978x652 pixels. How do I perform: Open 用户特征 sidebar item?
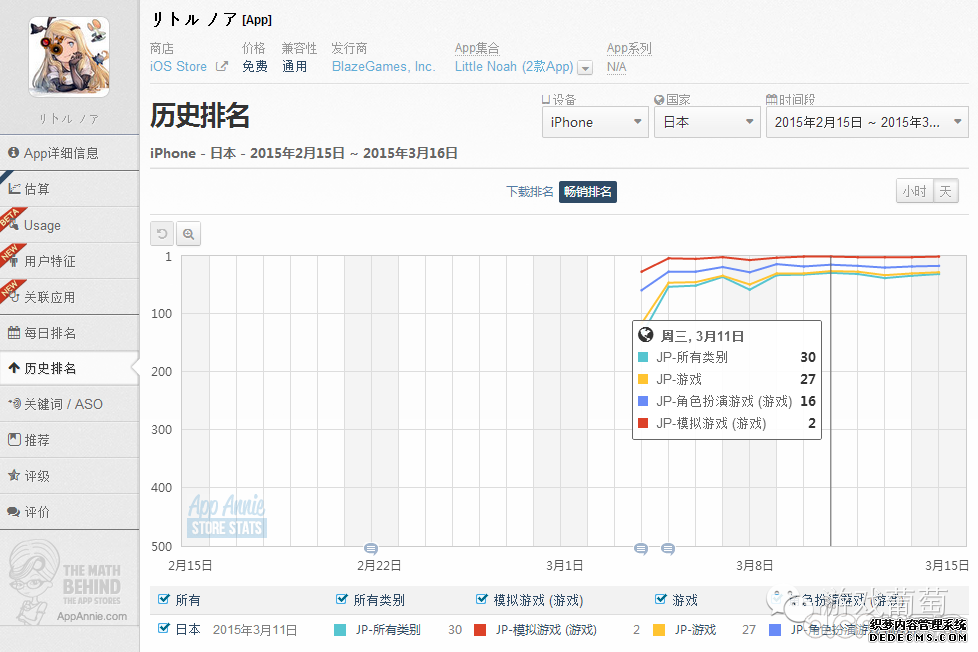click(69, 261)
